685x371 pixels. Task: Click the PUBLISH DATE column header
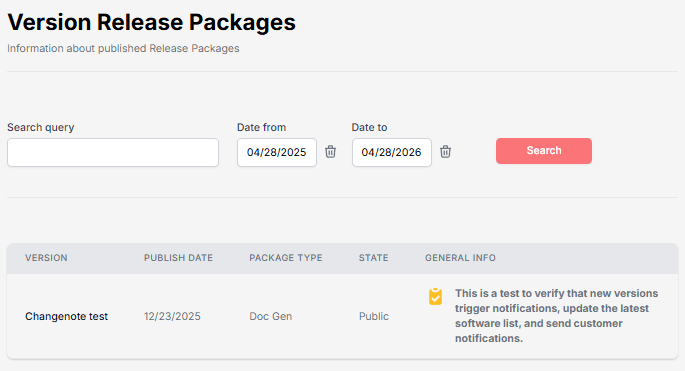178,258
